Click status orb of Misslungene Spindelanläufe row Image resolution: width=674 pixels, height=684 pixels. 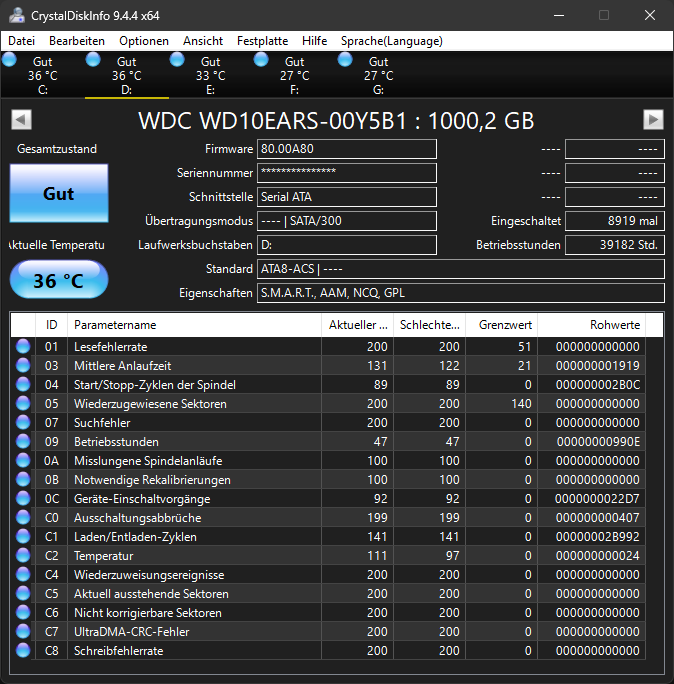tap(23, 460)
